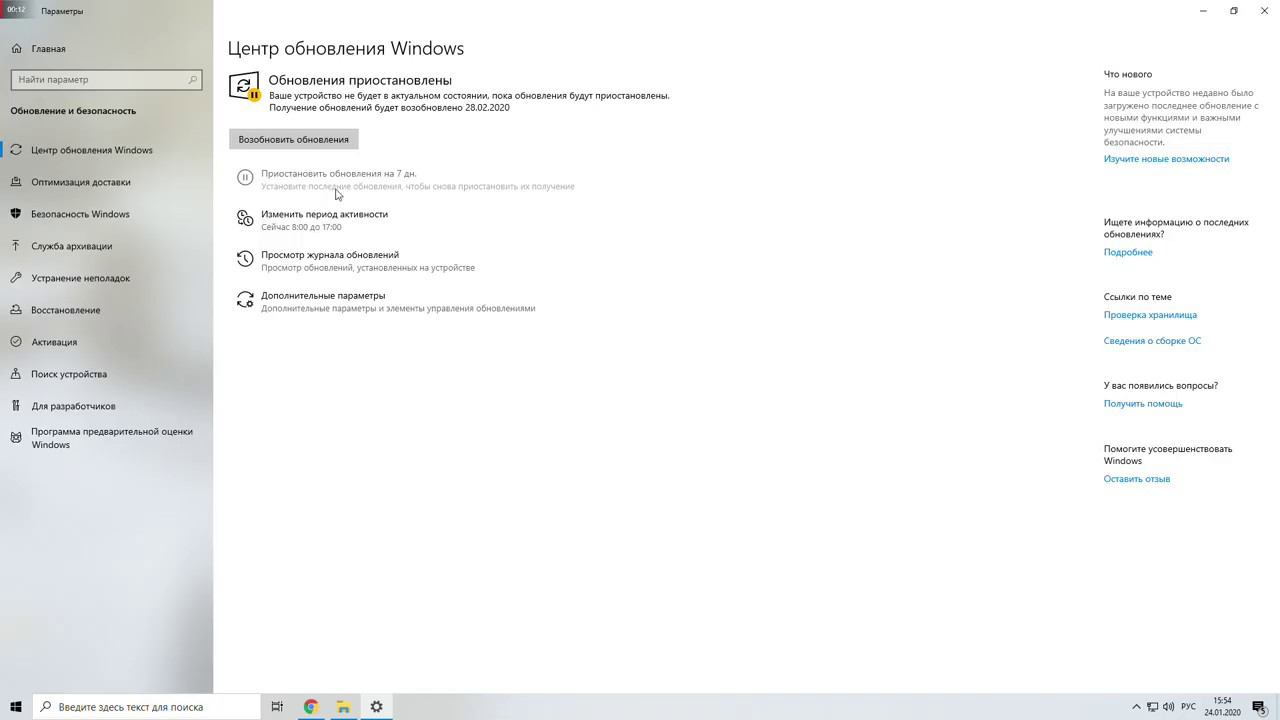Click the Активация checkmark icon
Screen dimensions: 1280x720
pos(16,342)
